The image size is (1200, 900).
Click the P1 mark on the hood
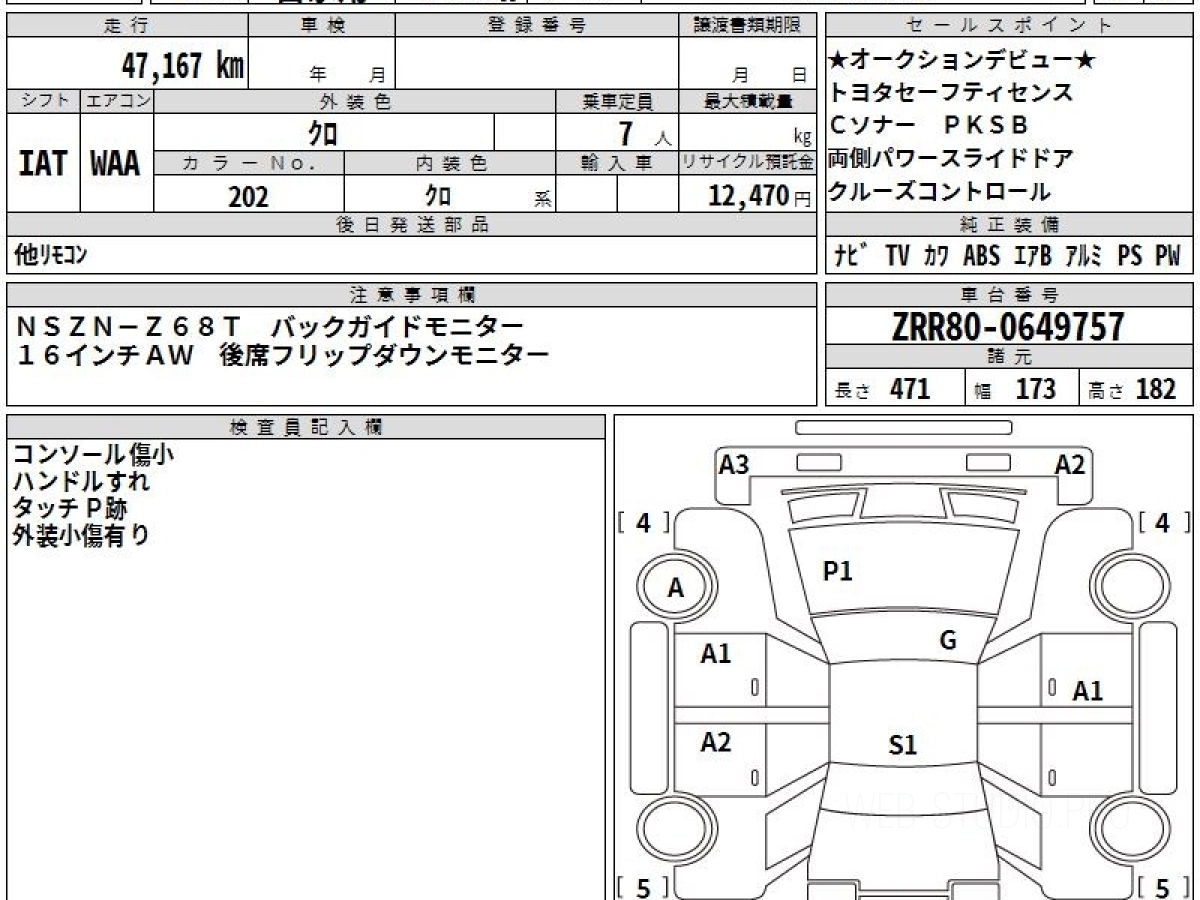click(837, 571)
